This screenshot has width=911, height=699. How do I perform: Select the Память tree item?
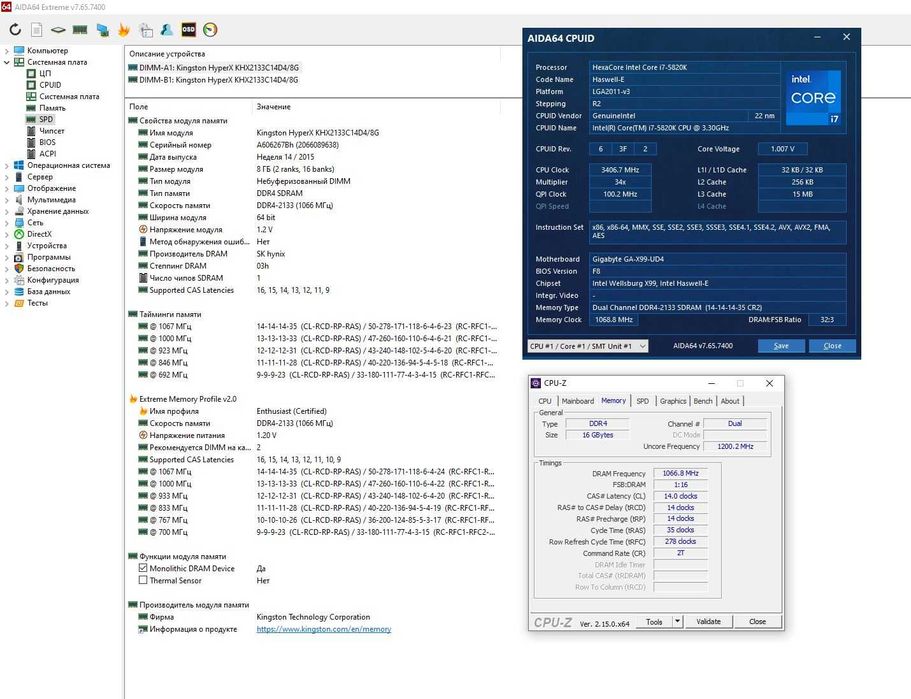pyautogui.click(x=52, y=108)
